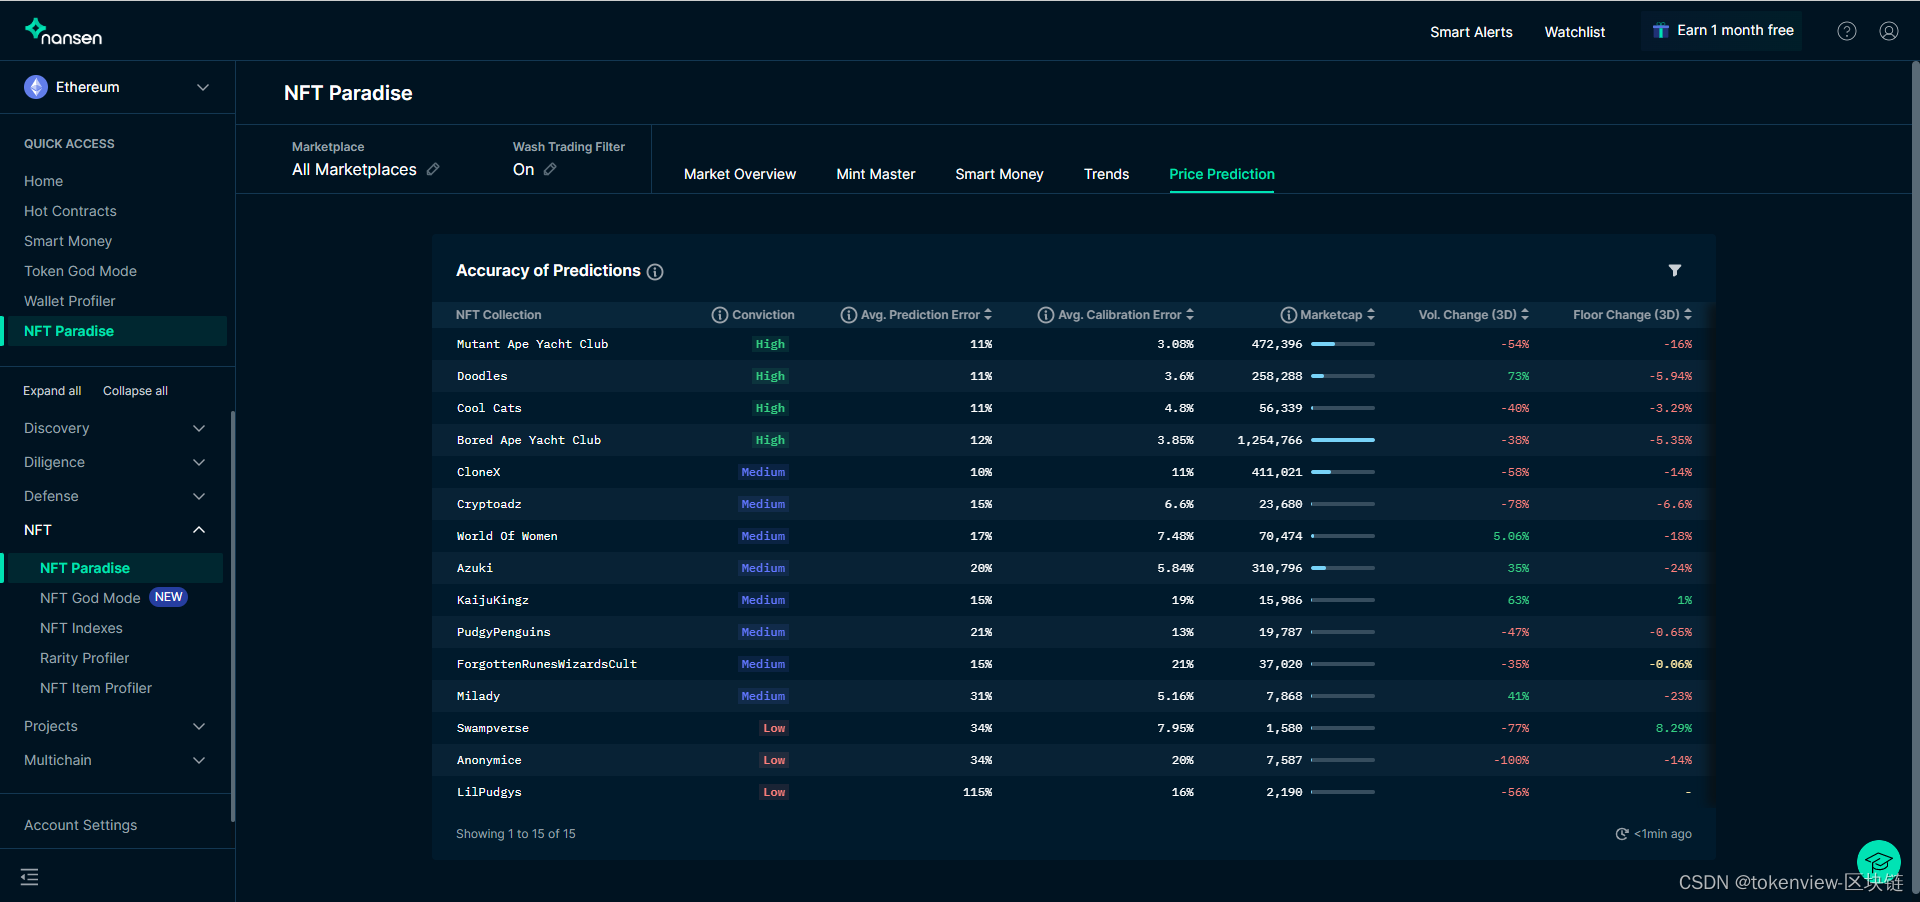The height and width of the screenshot is (902, 1920).
Task: Click the All Marketplaces value
Action: [354, 170]
